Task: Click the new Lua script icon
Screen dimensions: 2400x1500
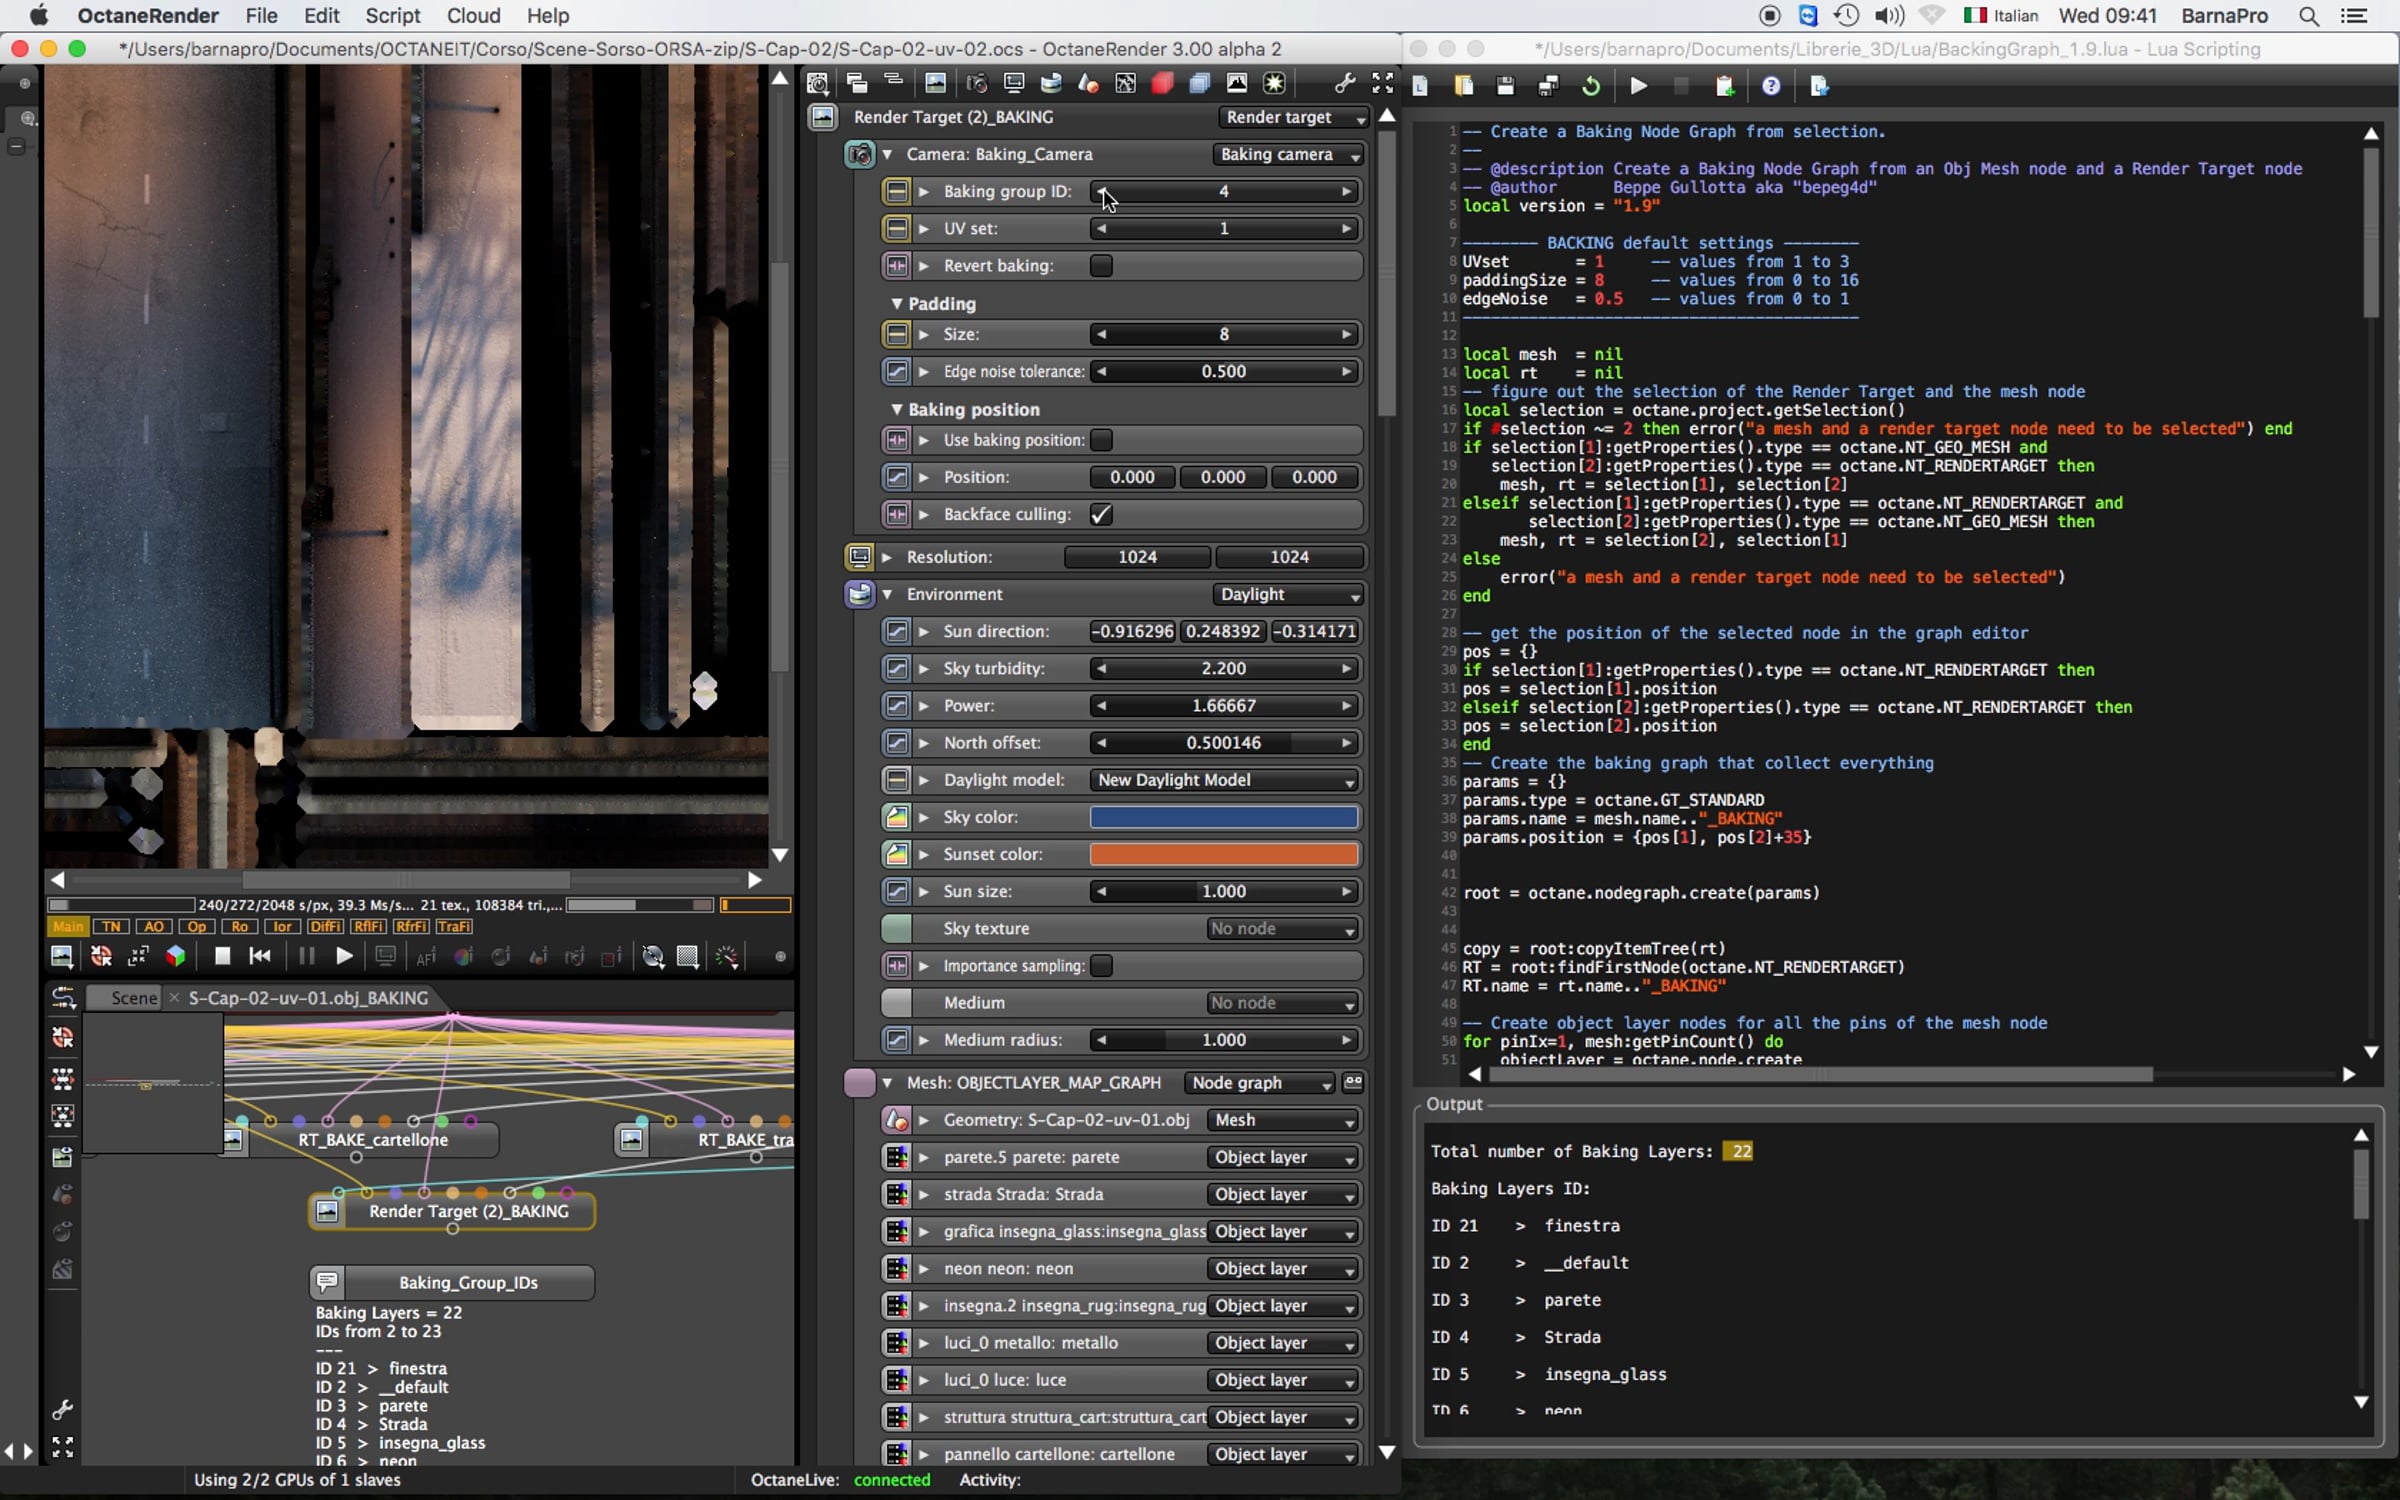Action: tap(1421, 86)
